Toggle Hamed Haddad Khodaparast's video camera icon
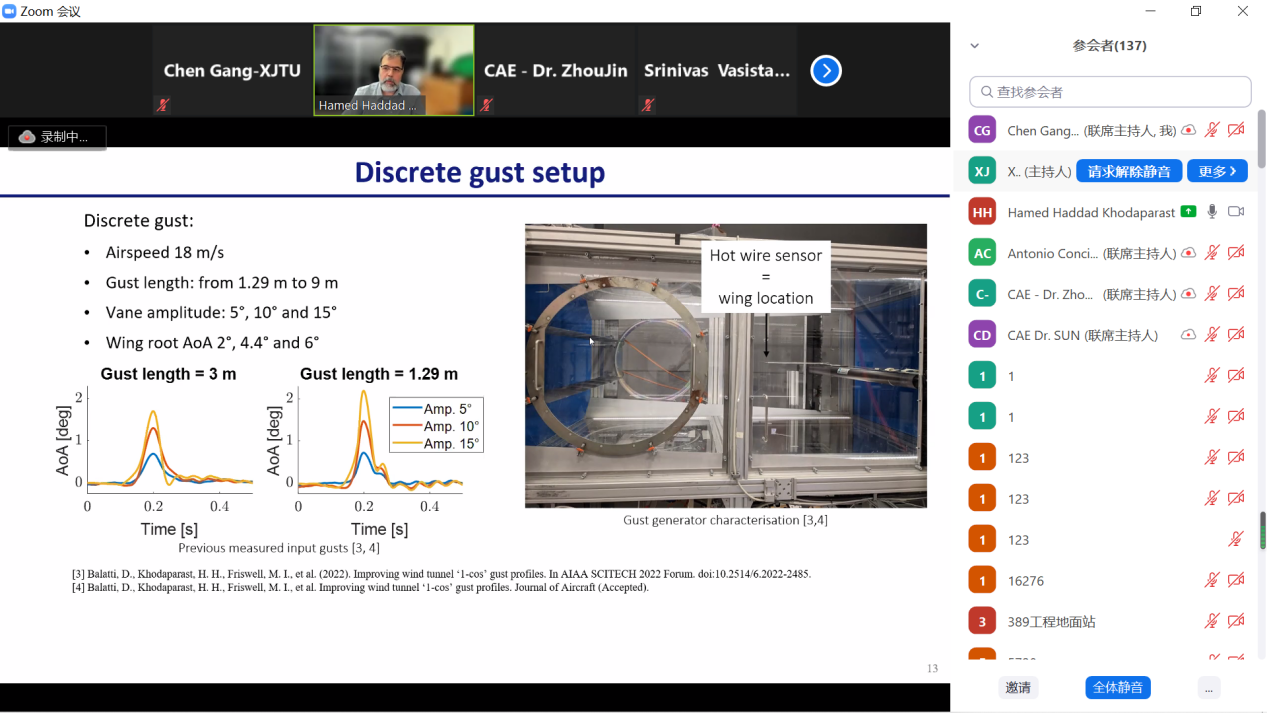1267x713 pixels. point(1236,212)
